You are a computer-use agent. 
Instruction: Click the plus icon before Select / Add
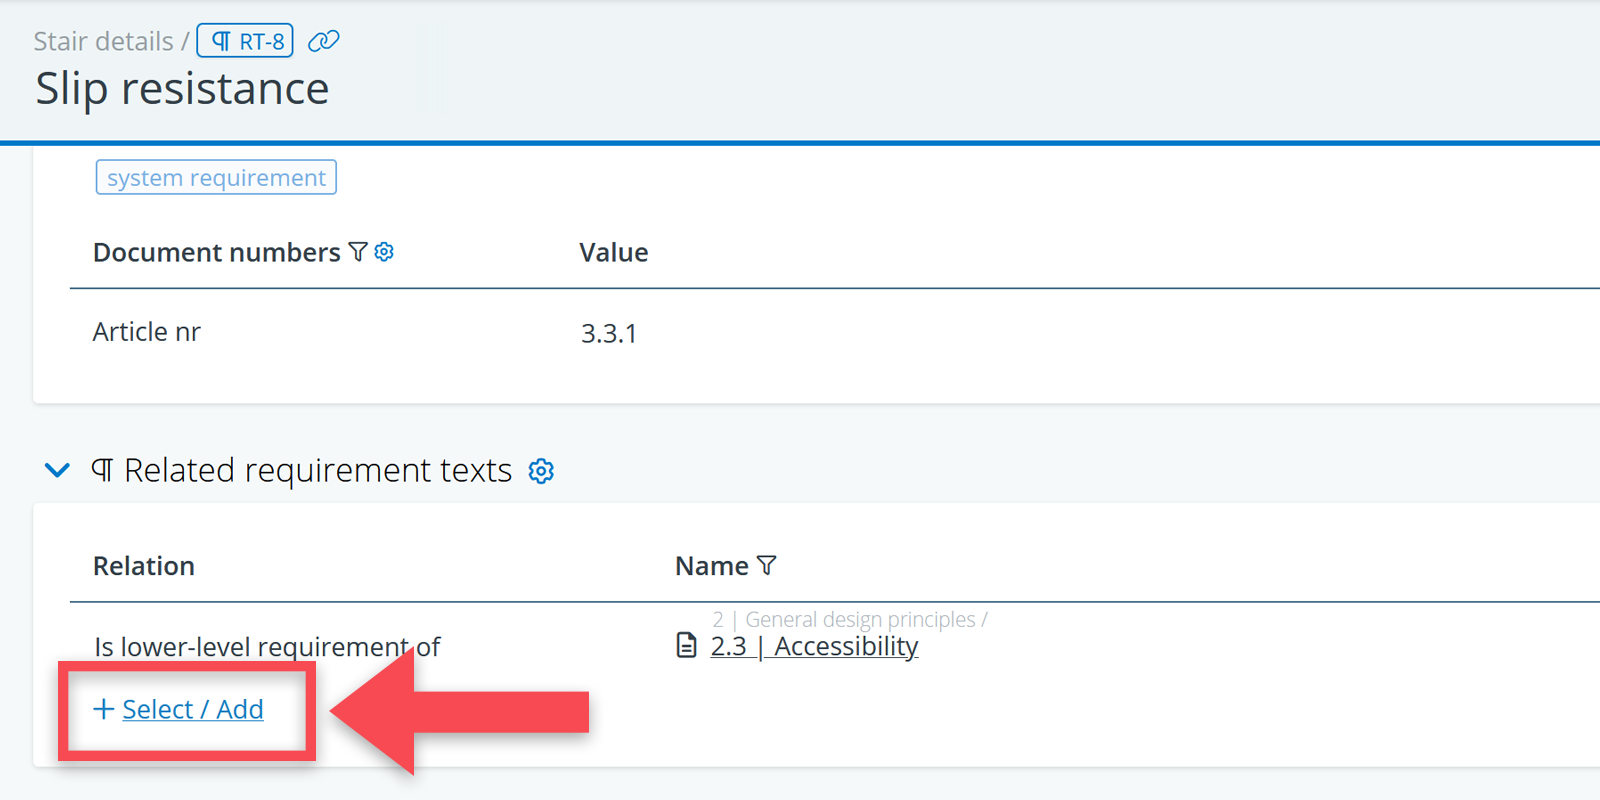(103, 709)
